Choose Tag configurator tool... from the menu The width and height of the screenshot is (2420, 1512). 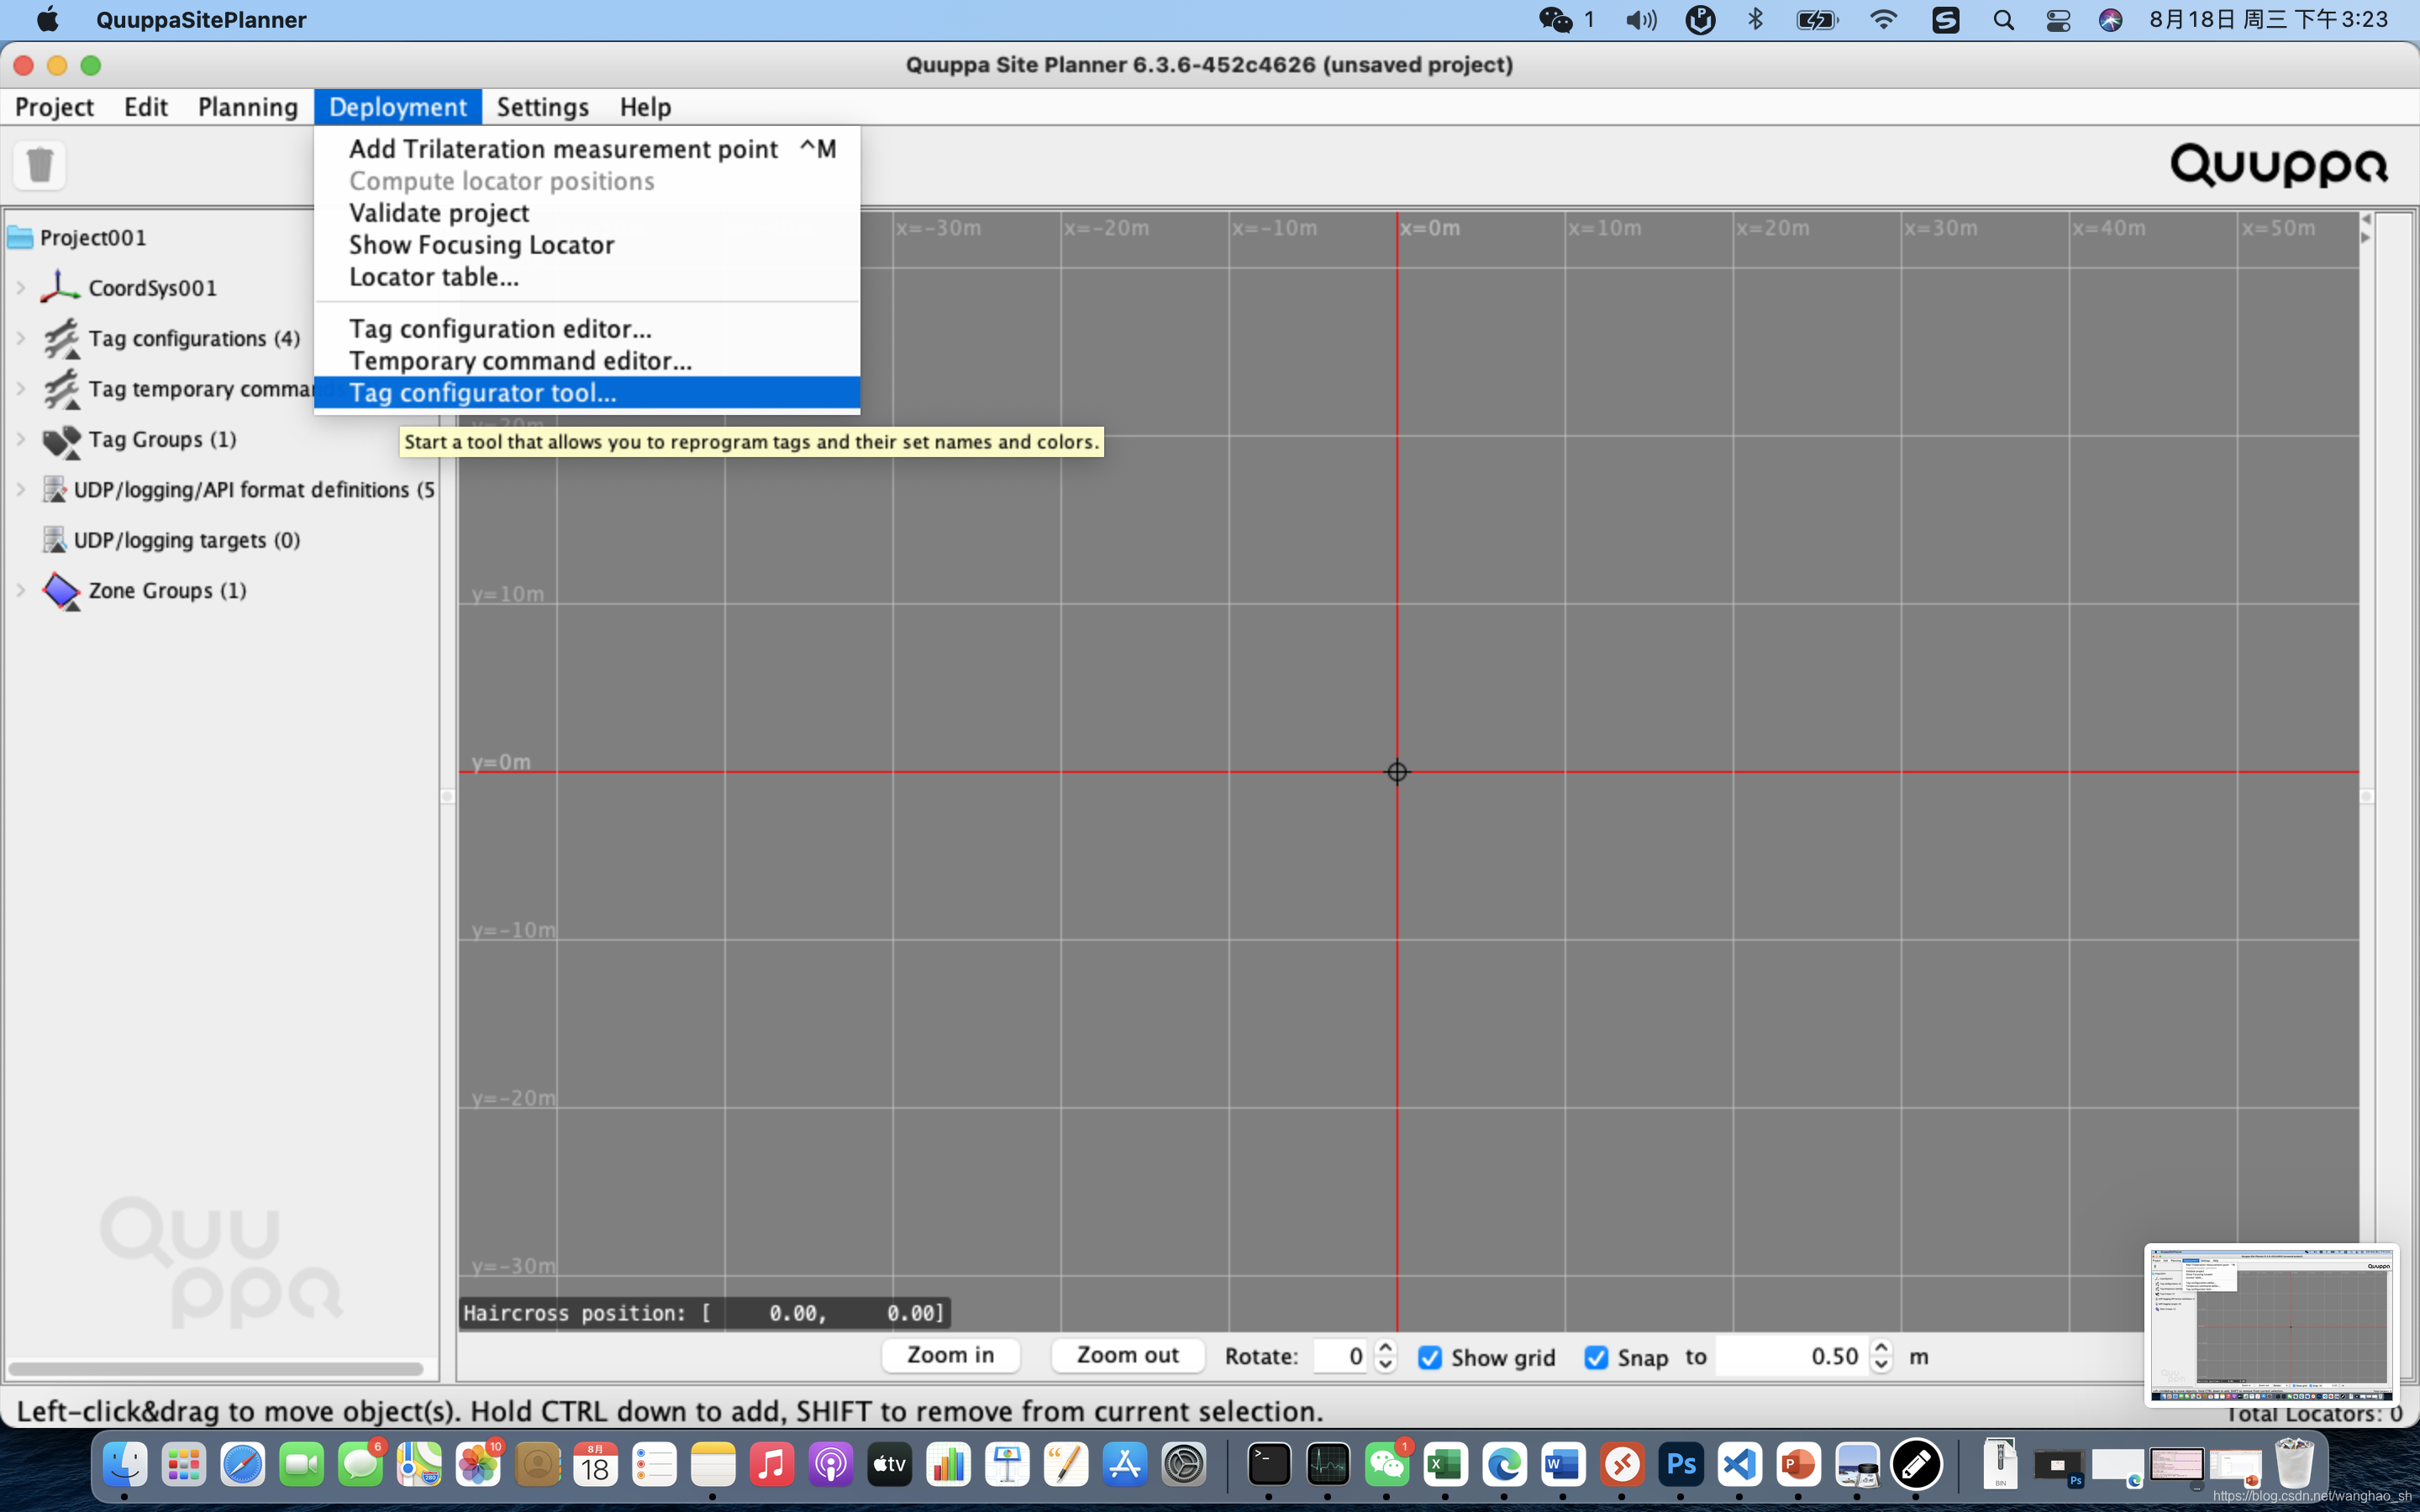tap(587, 393)
